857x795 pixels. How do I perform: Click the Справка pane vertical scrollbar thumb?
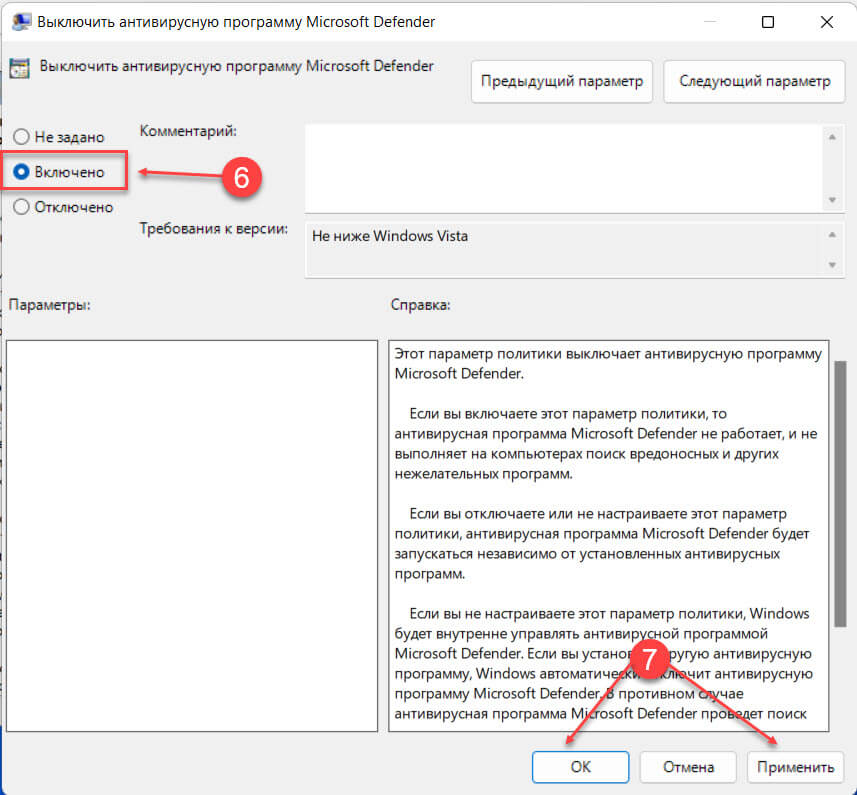pos(840,493)
